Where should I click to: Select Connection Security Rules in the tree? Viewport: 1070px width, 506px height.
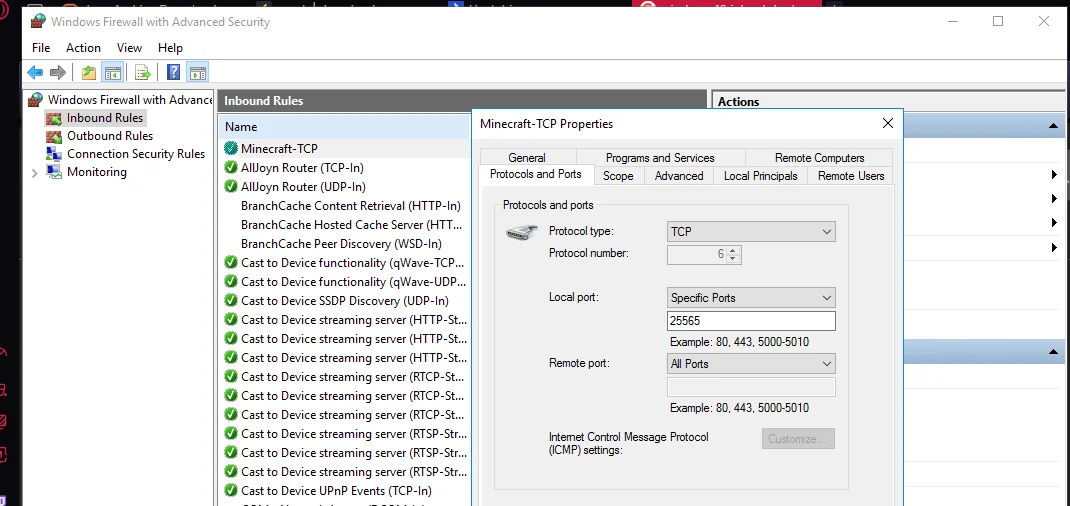136,153
